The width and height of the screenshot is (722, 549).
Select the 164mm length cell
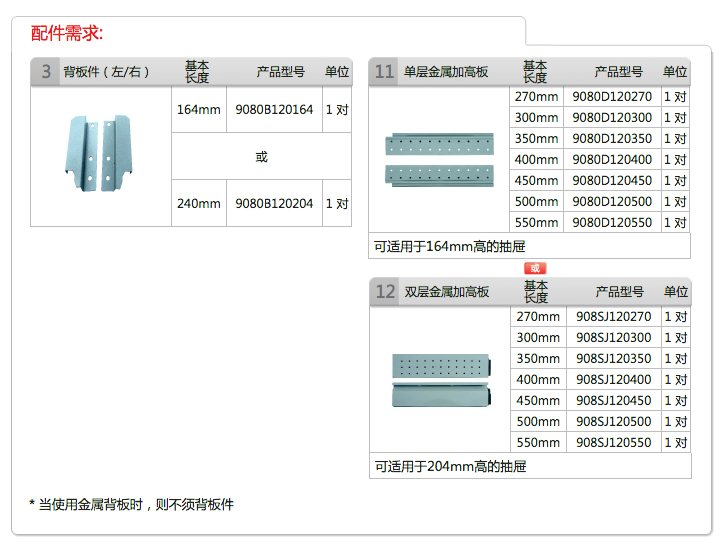[198, 110]
